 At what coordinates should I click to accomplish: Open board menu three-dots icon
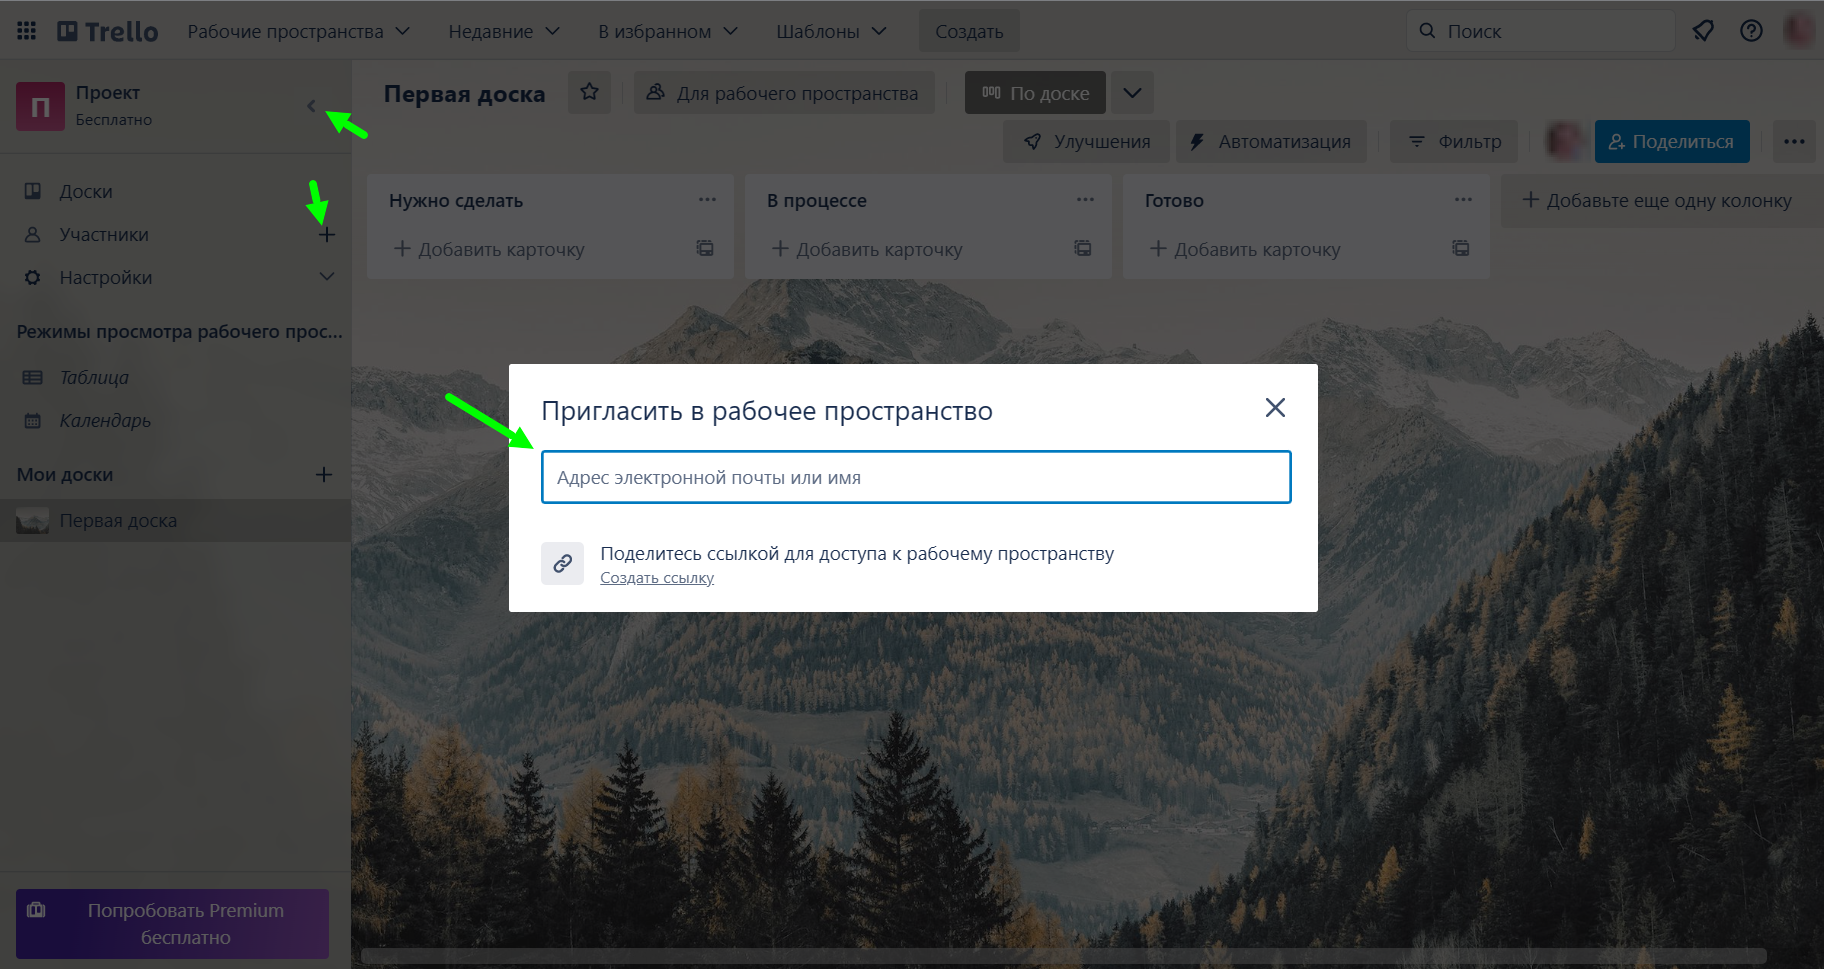1794,141
